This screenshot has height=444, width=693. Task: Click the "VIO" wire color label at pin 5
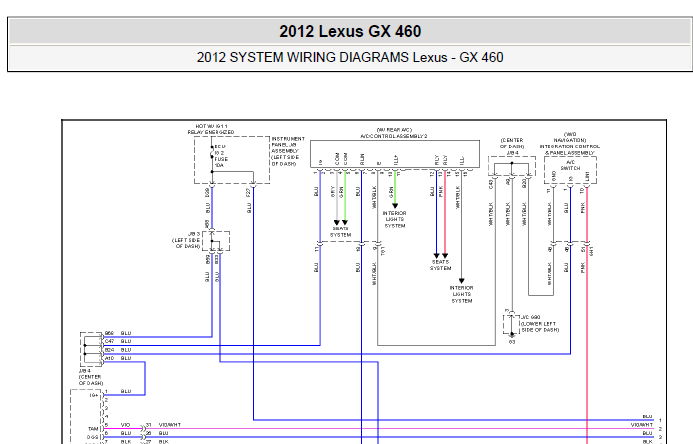126,425
